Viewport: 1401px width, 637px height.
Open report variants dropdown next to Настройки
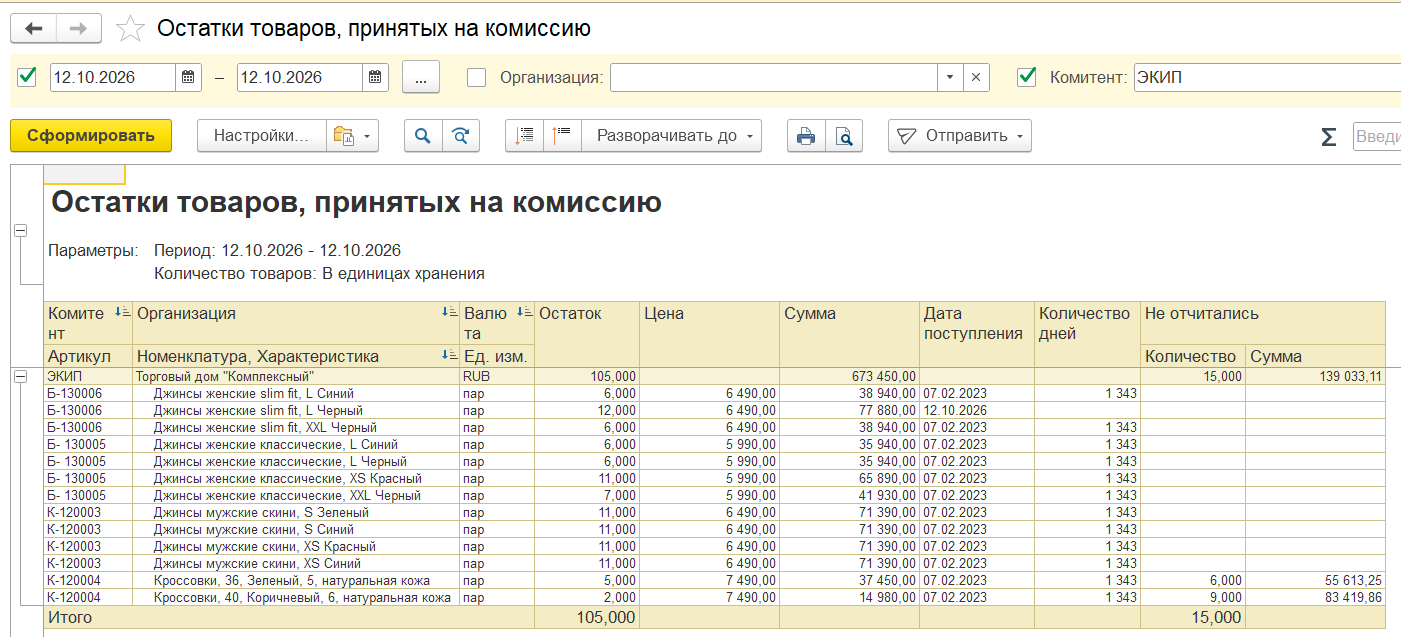tap(353, 136)
